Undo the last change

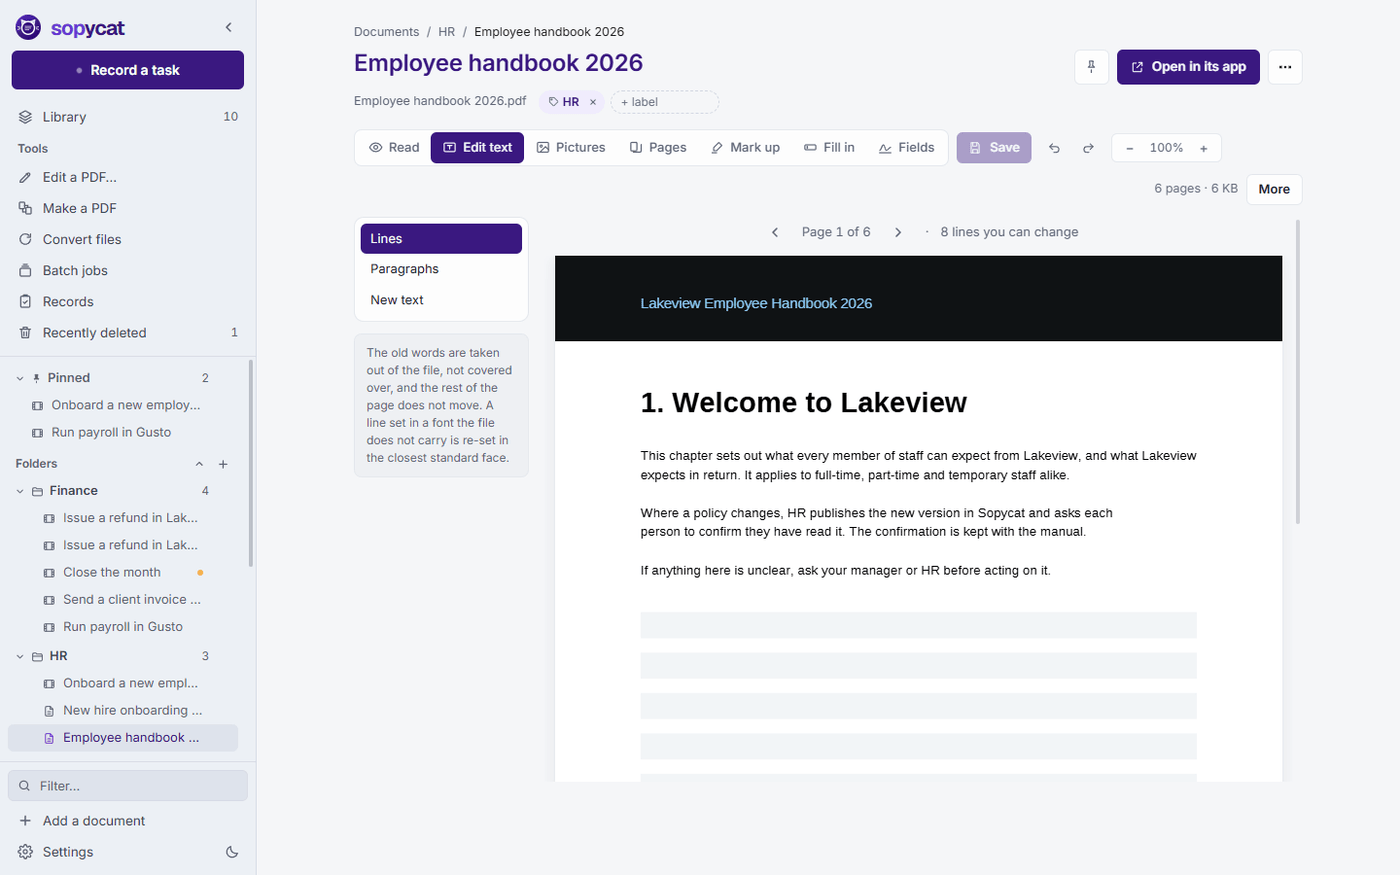click(1054, 148)
